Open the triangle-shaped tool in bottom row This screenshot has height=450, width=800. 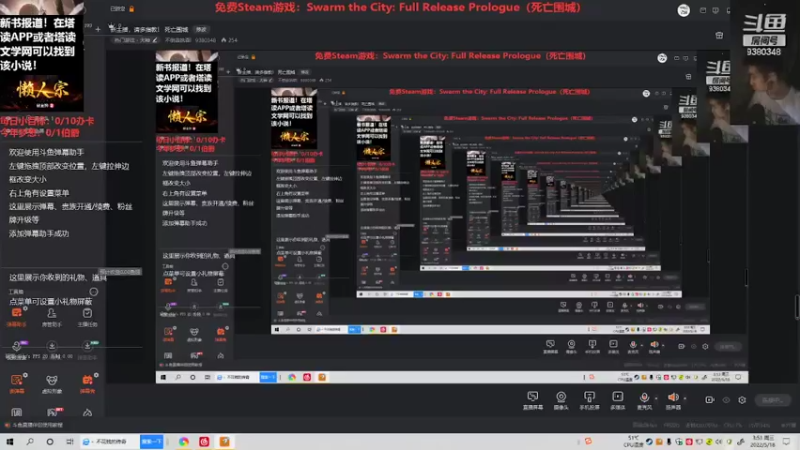[87, 412]
